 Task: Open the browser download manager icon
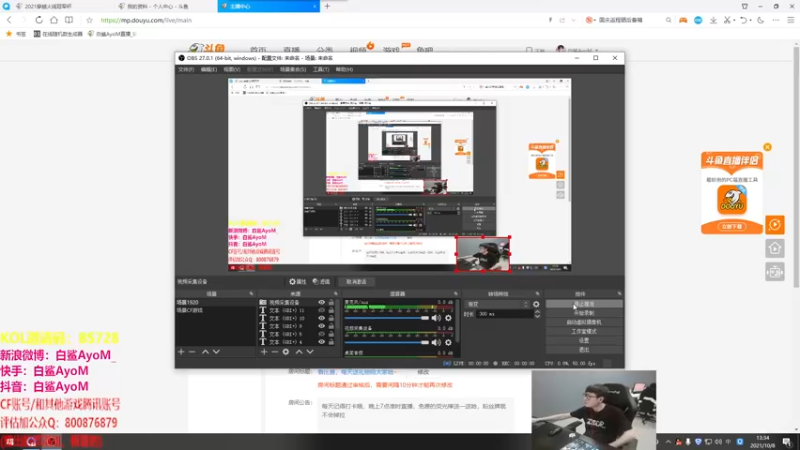click(713, 20)
